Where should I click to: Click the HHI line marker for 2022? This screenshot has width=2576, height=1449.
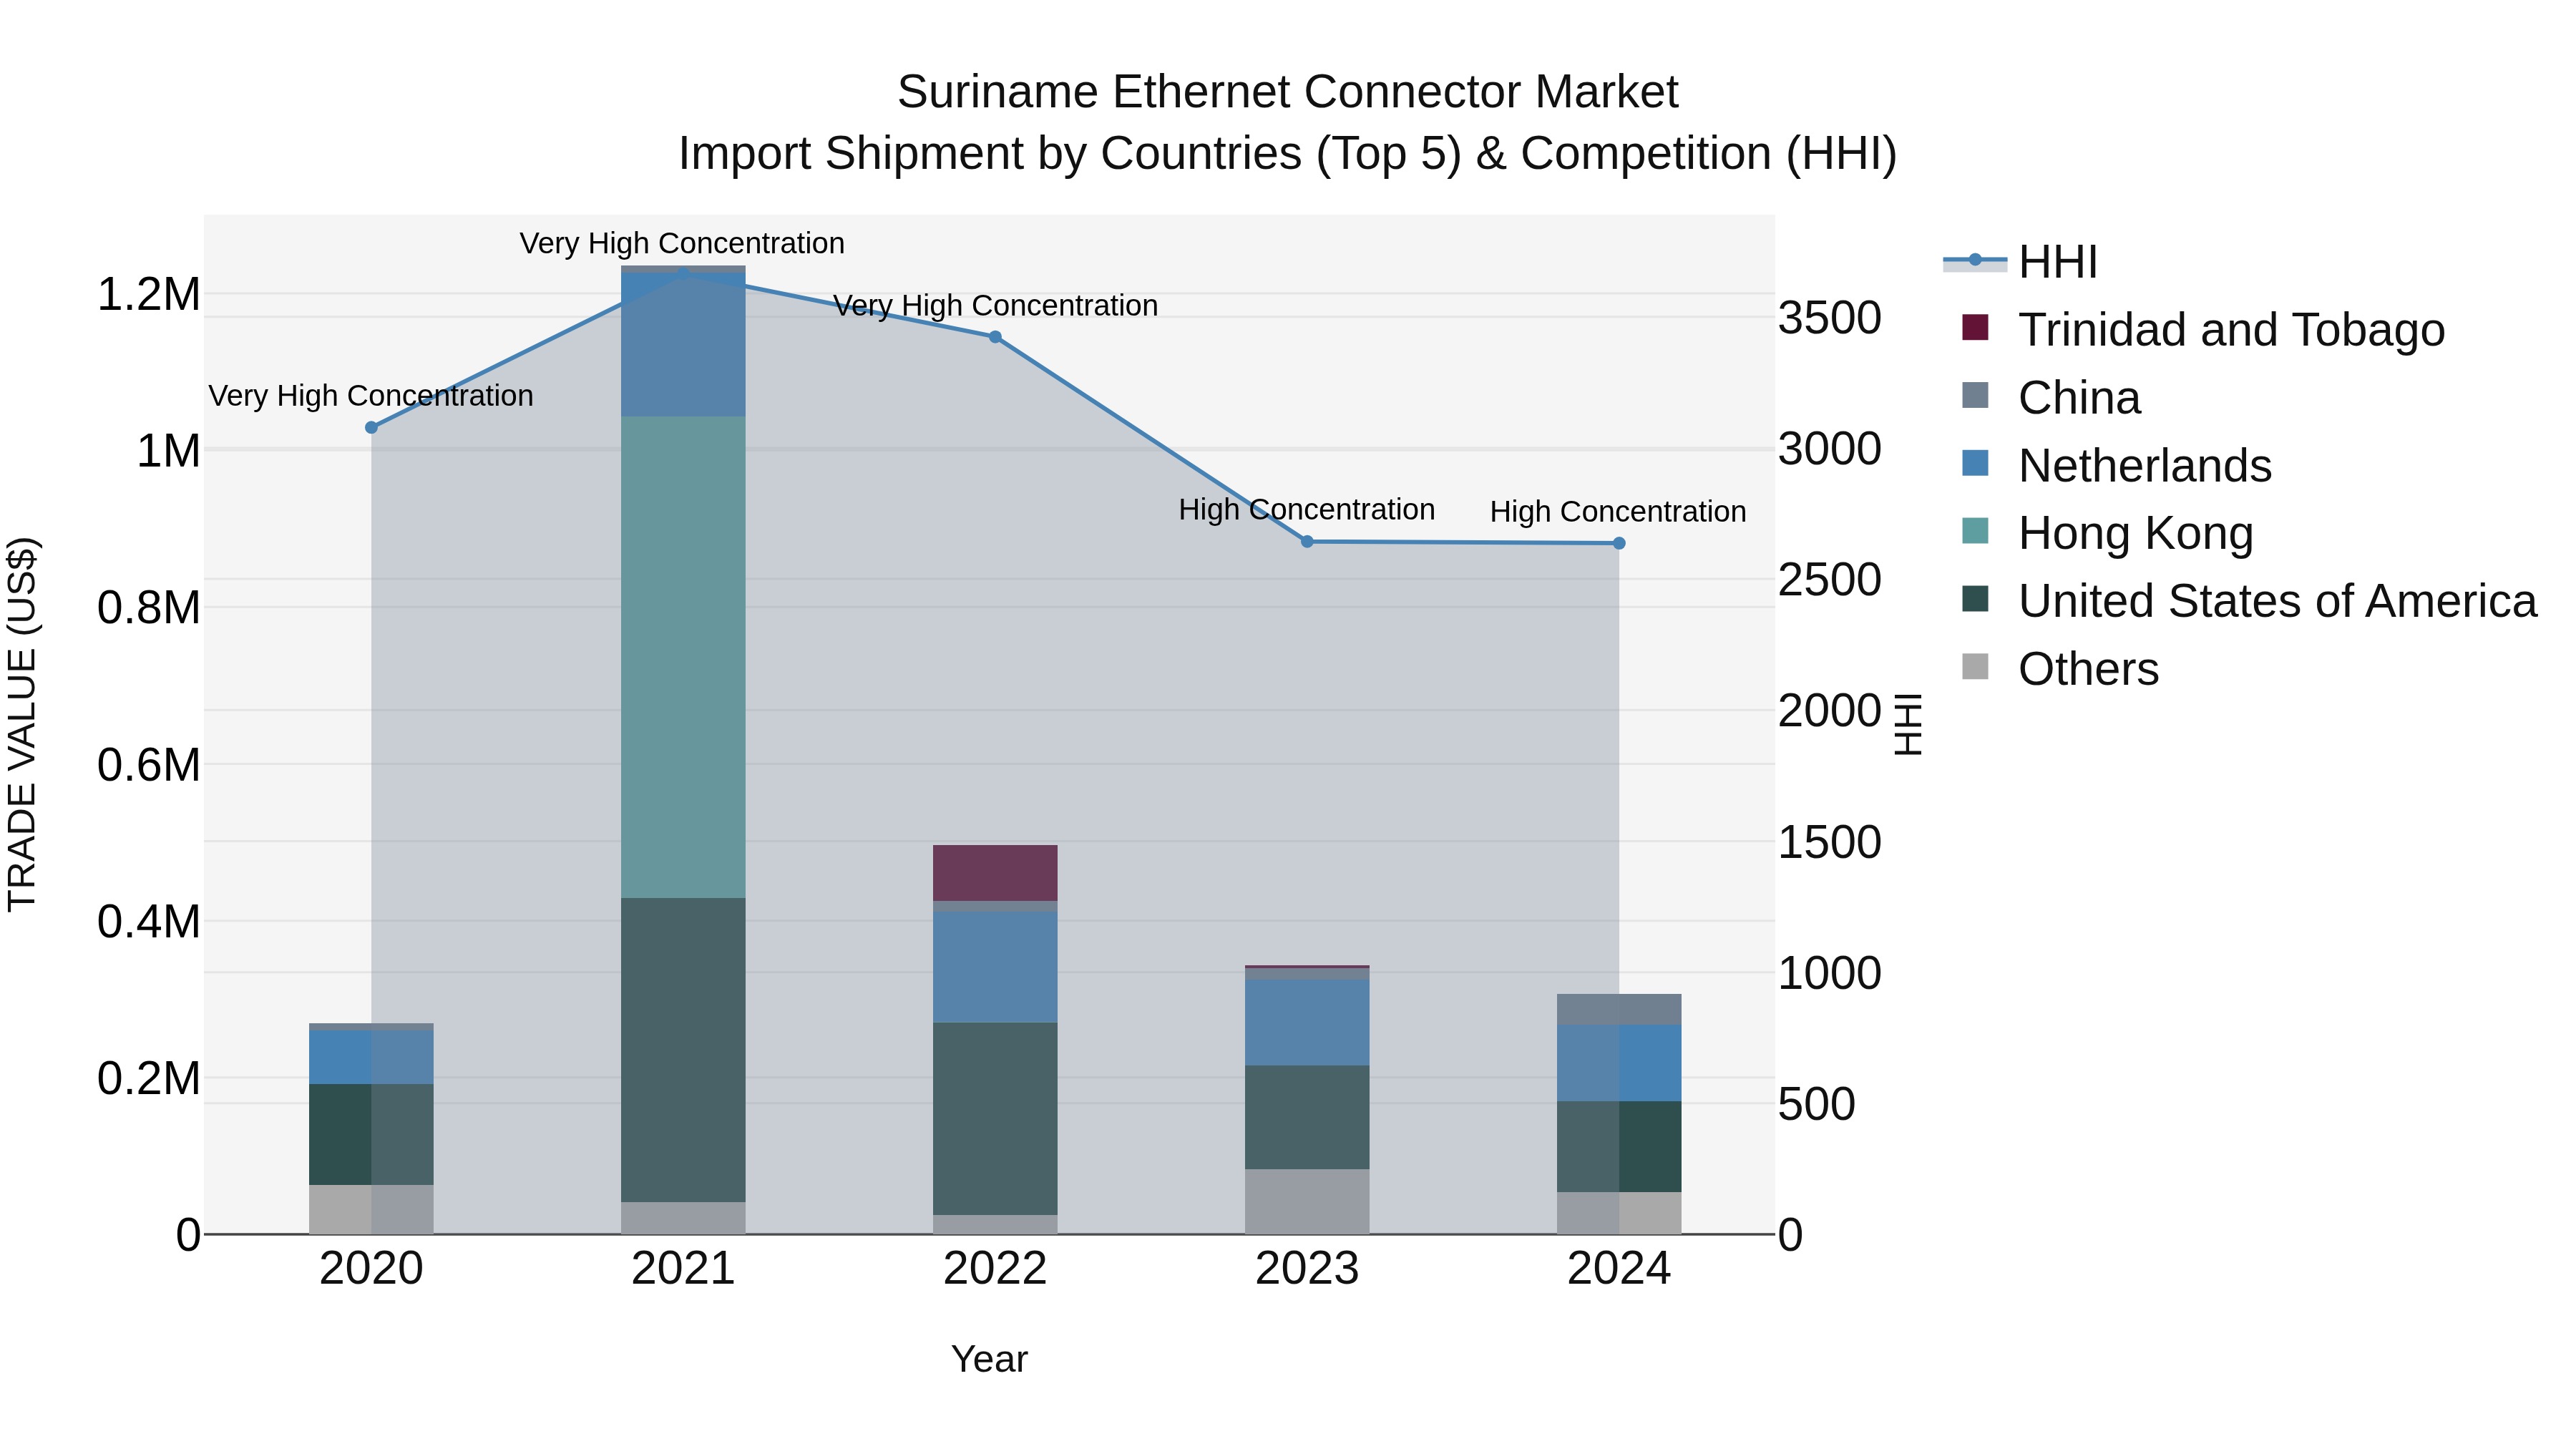point(995,337)
